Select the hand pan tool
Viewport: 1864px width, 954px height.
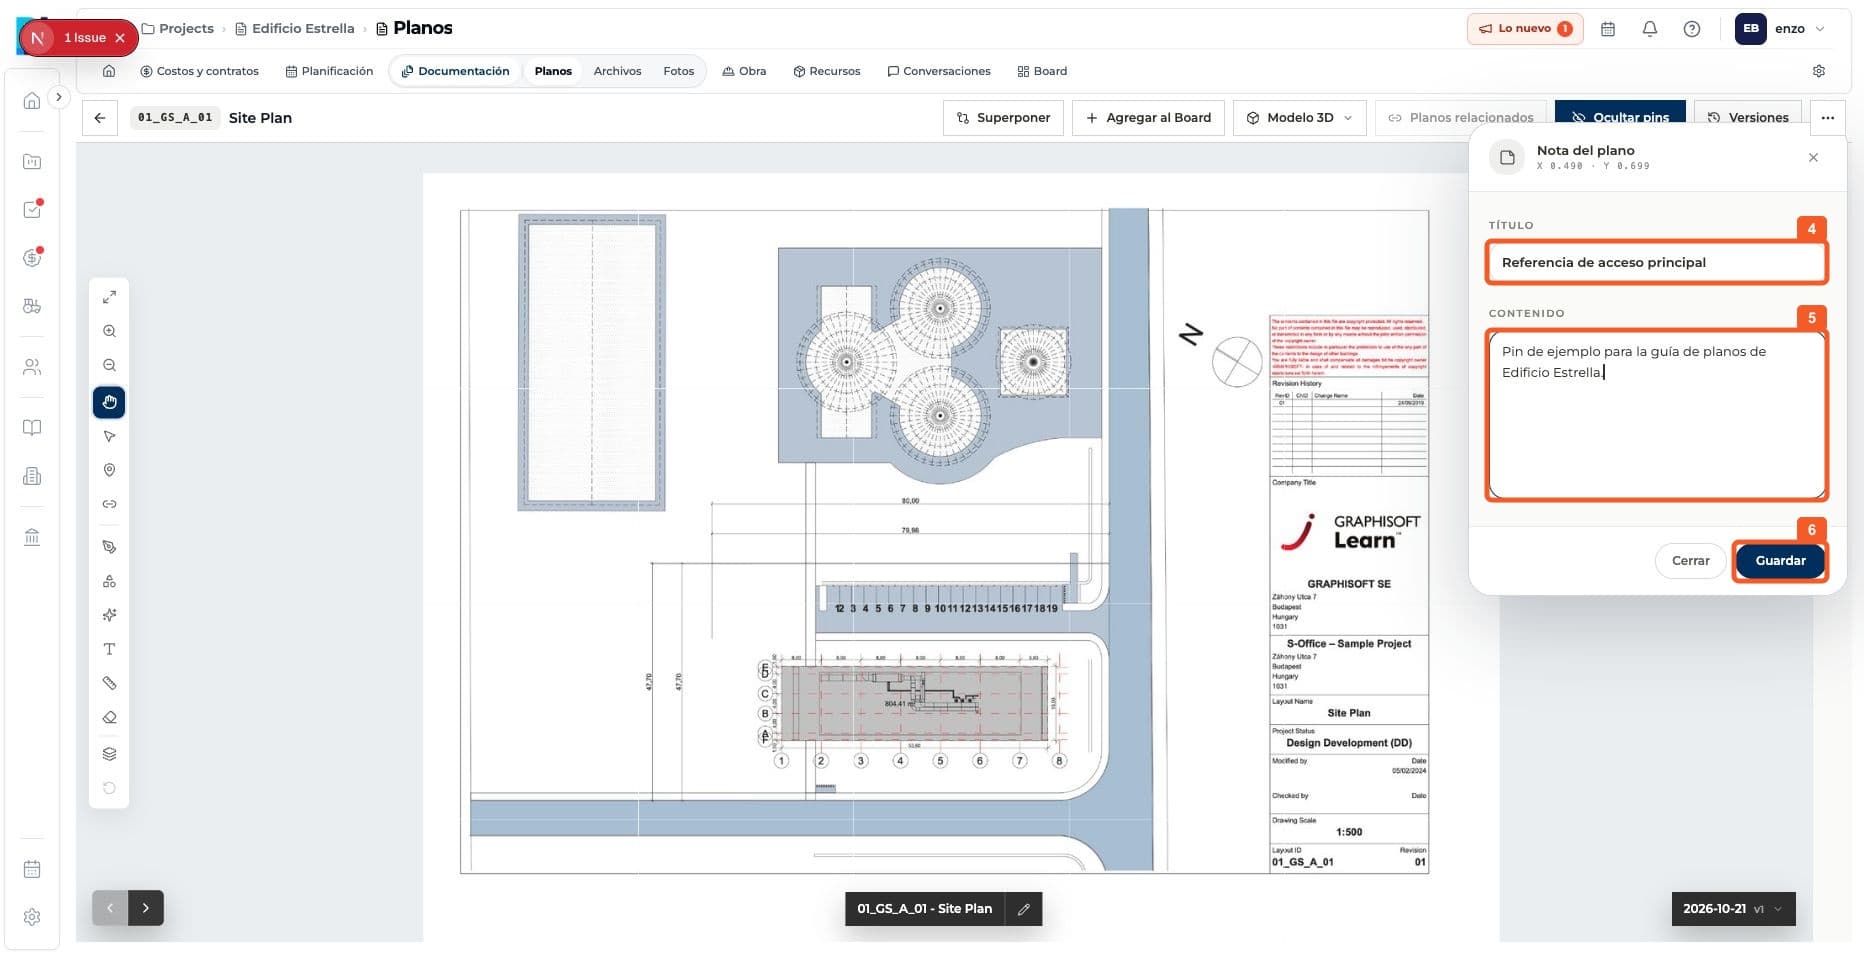[x=109, y=402]
